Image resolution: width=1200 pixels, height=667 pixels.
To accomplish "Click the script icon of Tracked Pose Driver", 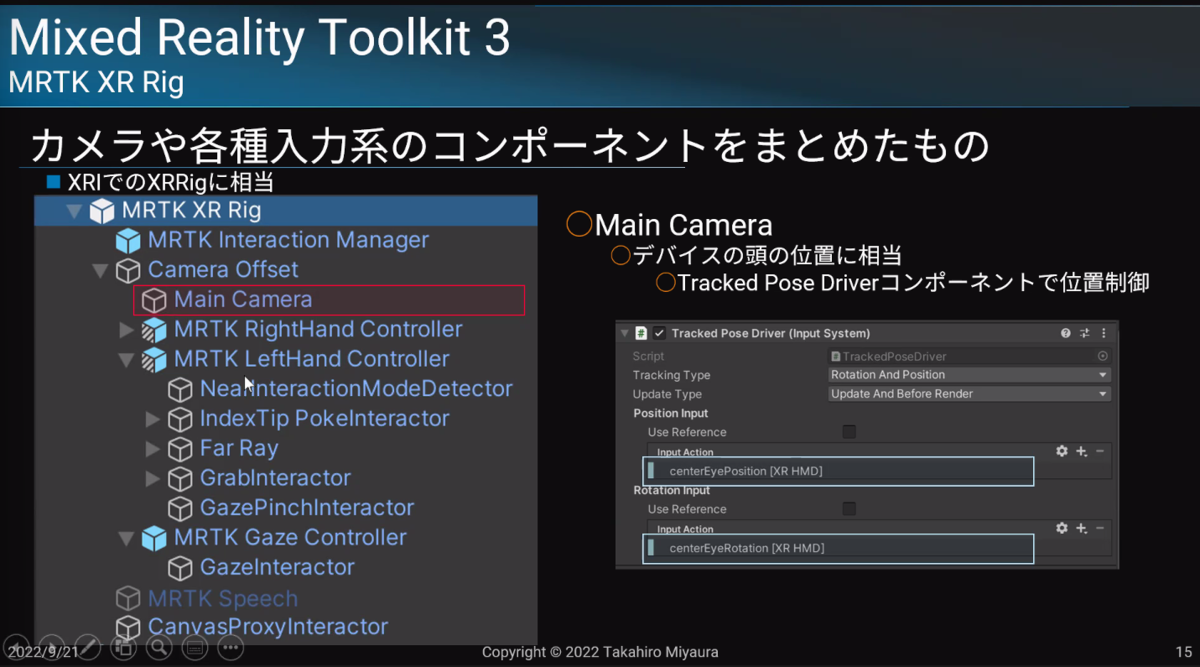I will click(x=642, y=333).
